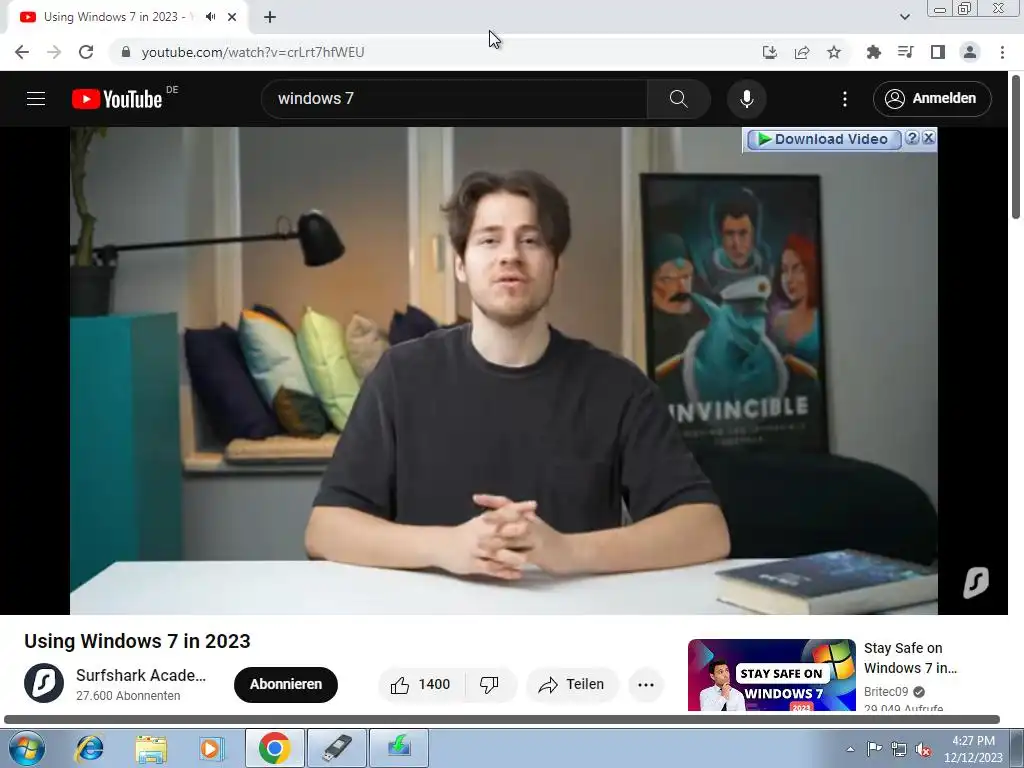This screenshot has width=1024, height=768.
Task: Reload the YouTube page
Action: click(x=86, y=52)
